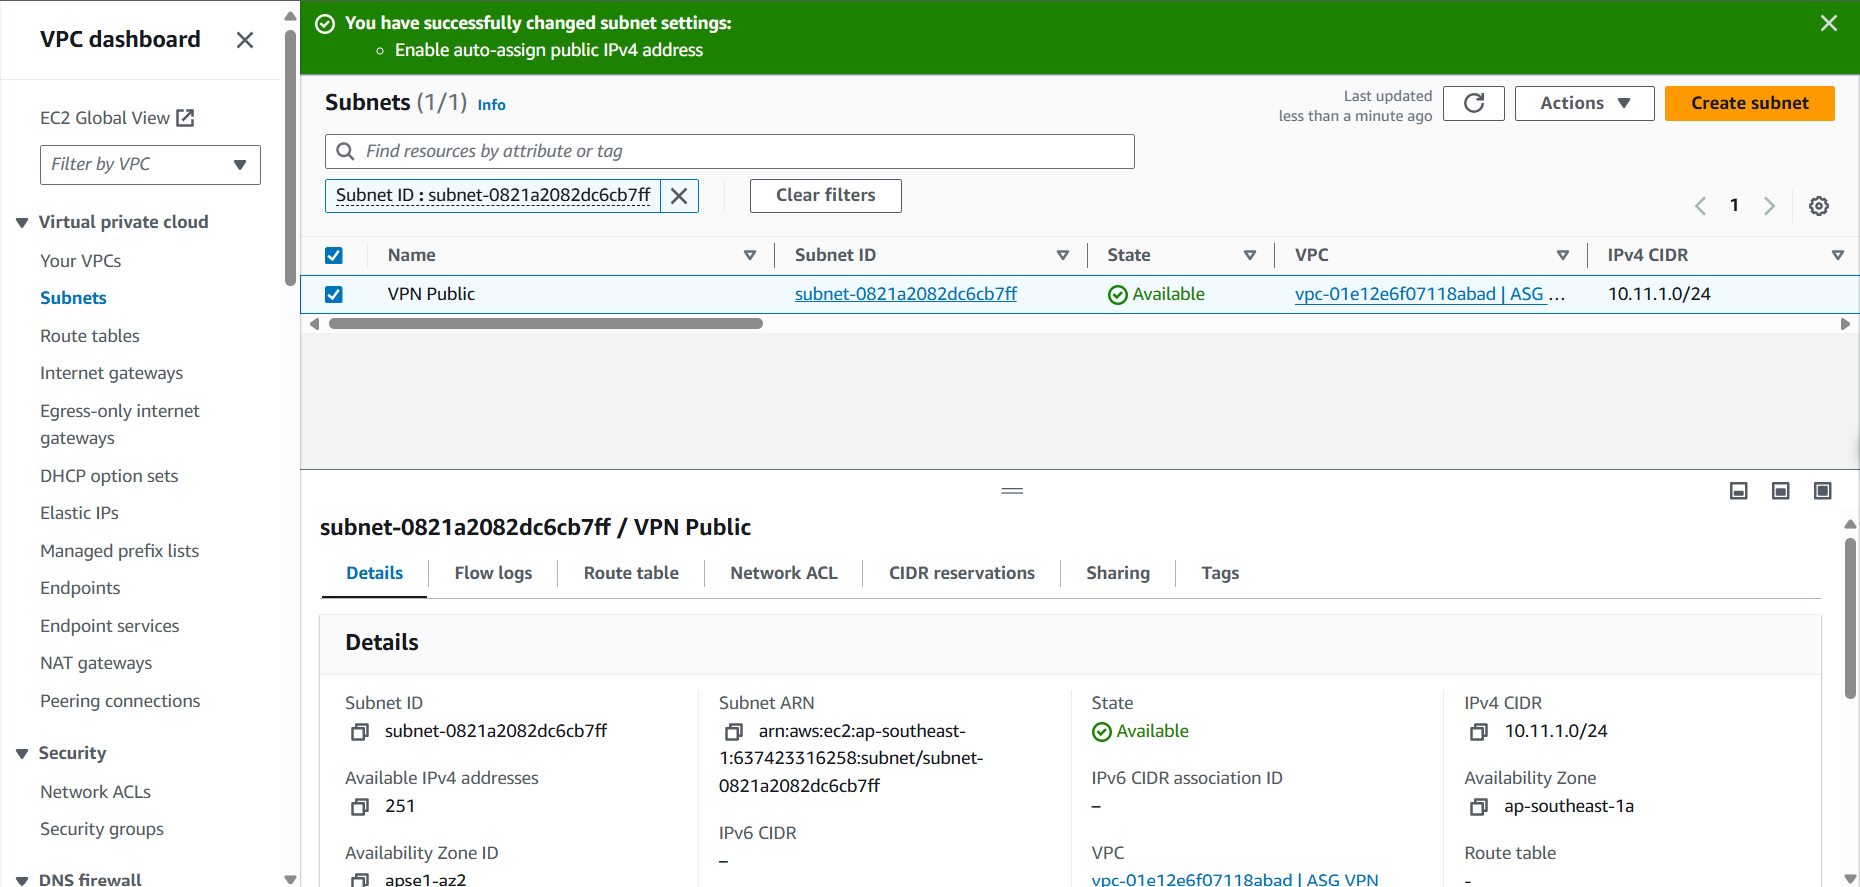Dismiss the green success banner
Screen dimensions: 1860x887
1829,23
